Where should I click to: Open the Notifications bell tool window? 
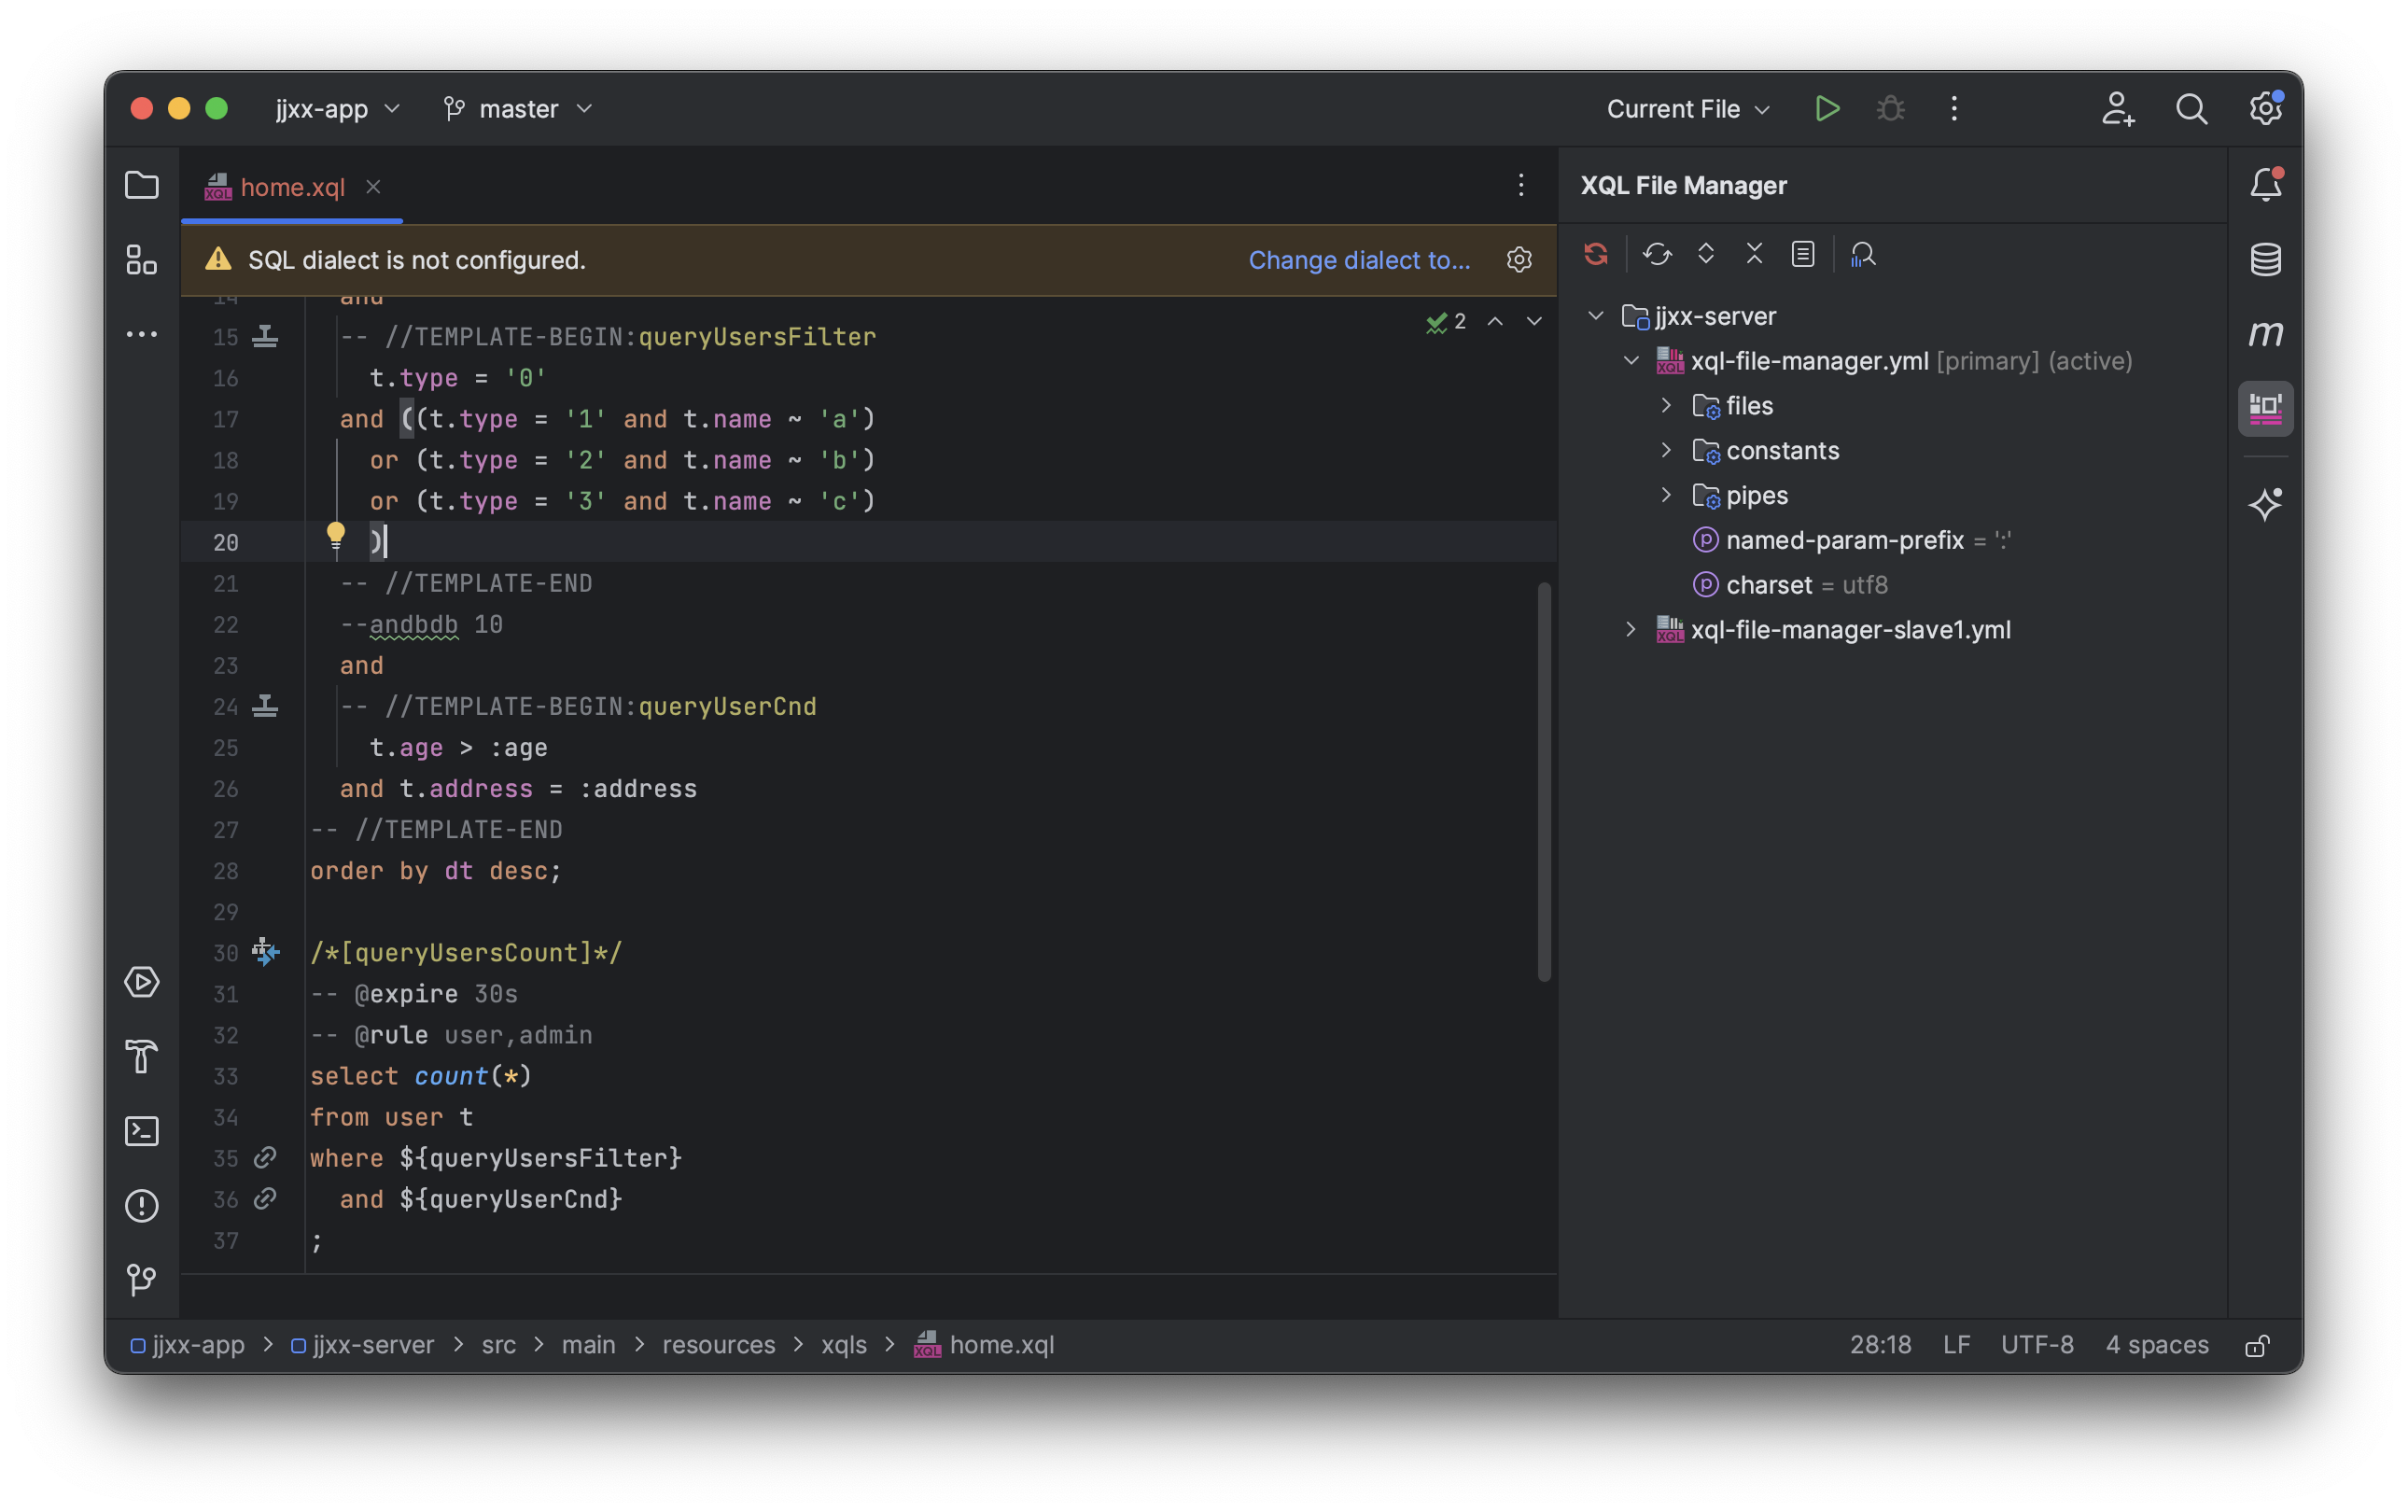pos(2265,185)
